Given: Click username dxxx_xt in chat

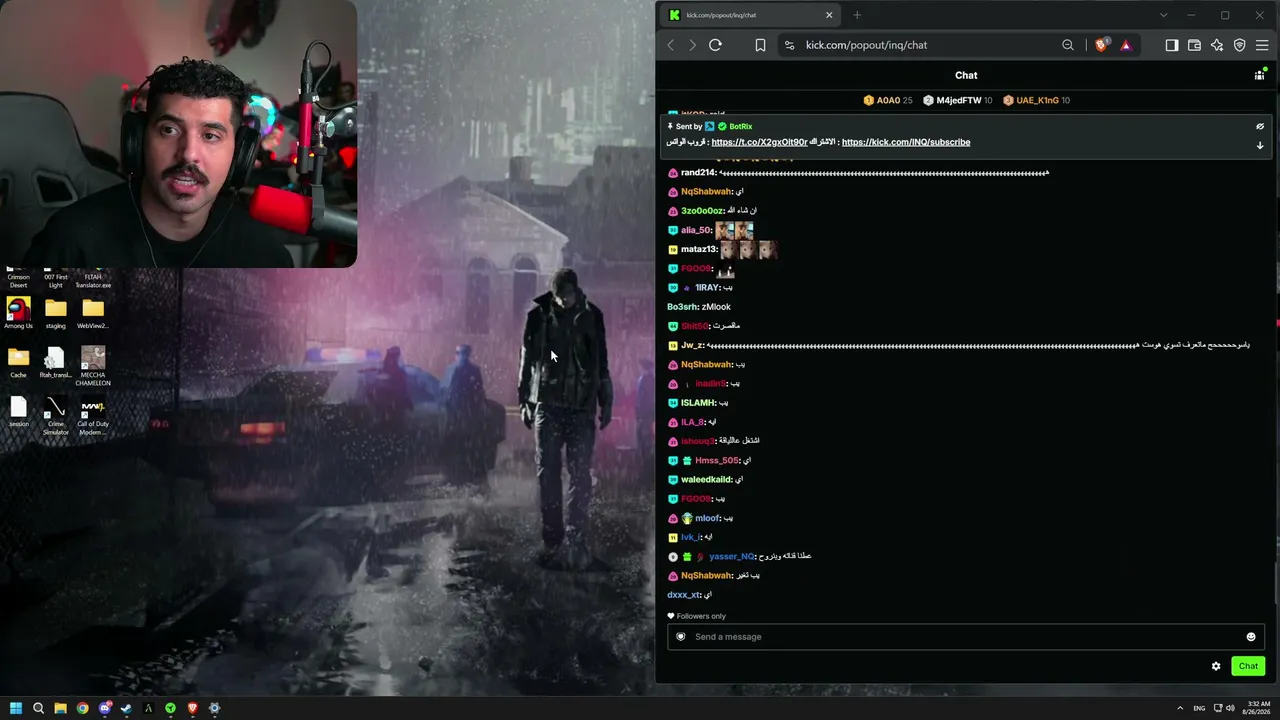Looking at the screenshot, I should pos(683,595).
